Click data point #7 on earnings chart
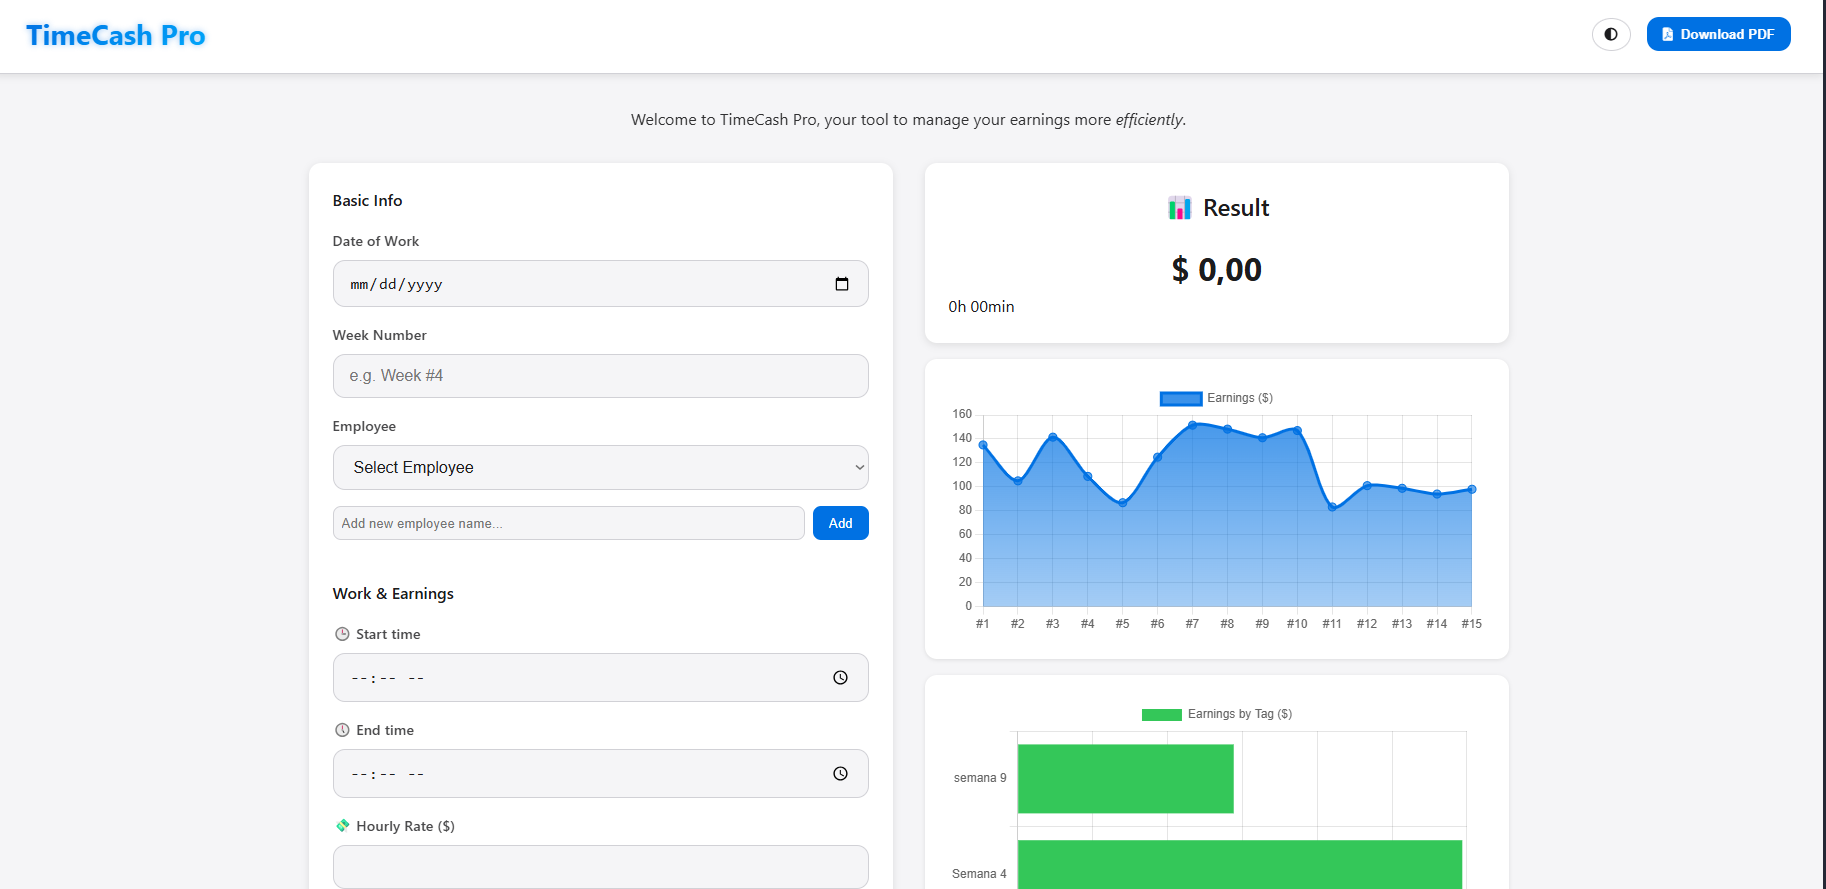 pyautogui.click(x=1192, y=425)
